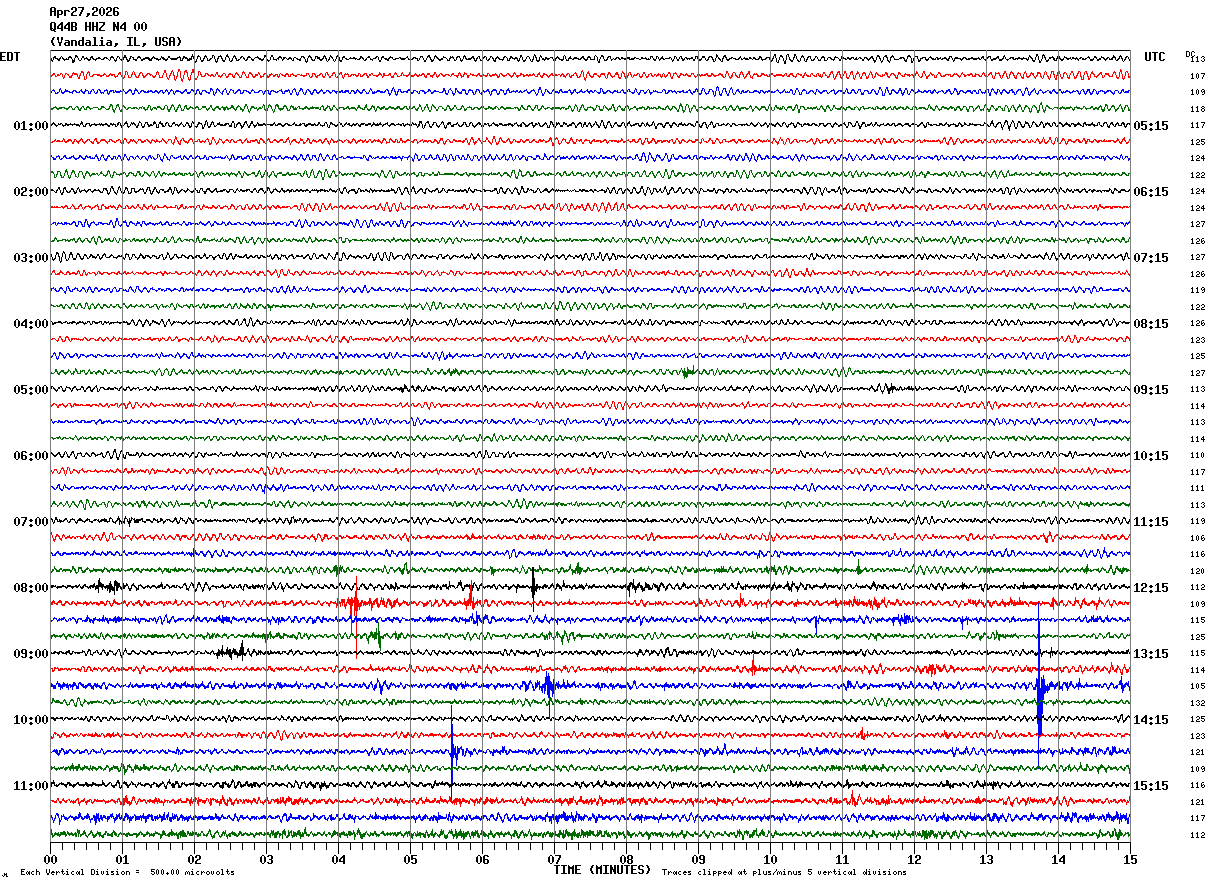1210x886 pixels.
Task: Click the location '(Vandalia, IL, USA)'
Action: (x=116, y=42)
